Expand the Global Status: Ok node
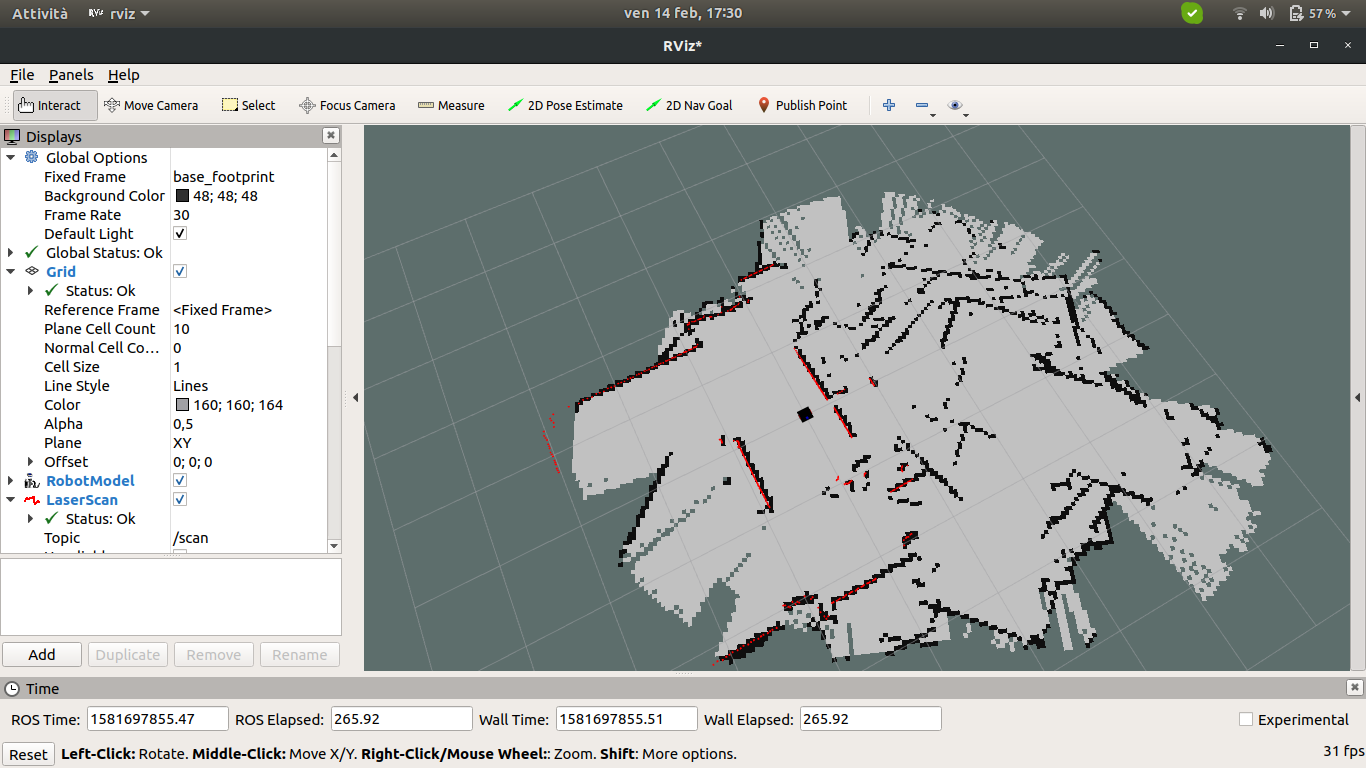The image size is (1366, 768). pyautogui.click(x=11, y=252)
